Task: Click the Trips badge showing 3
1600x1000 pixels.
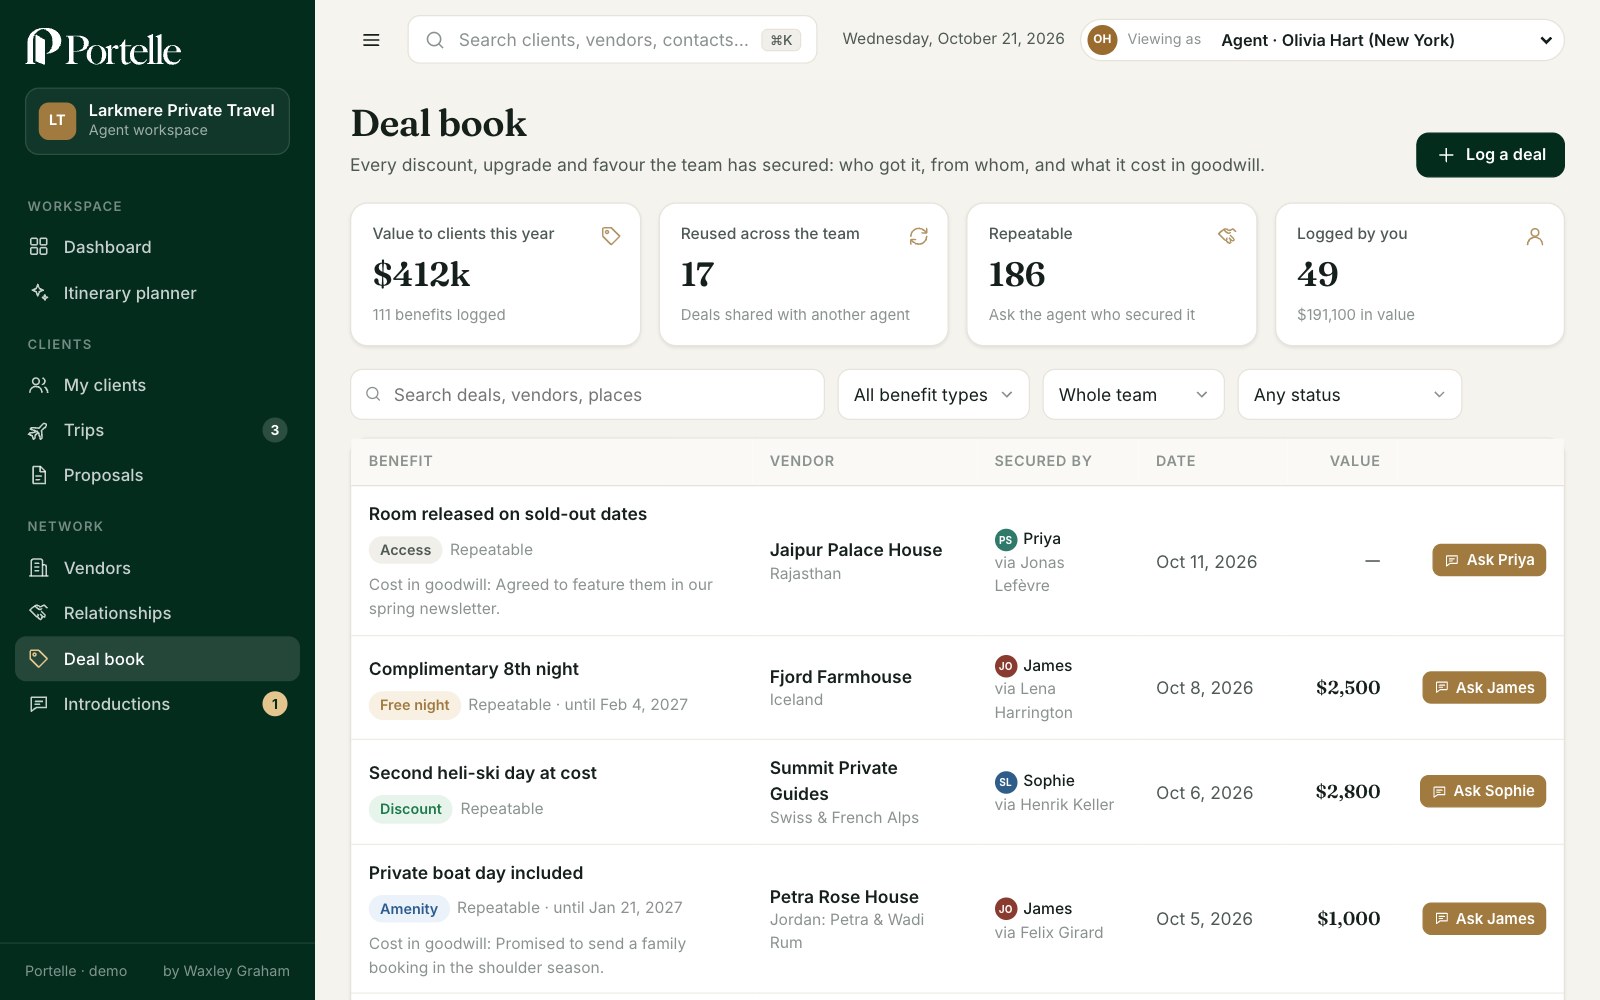Action: coord(275,430)
